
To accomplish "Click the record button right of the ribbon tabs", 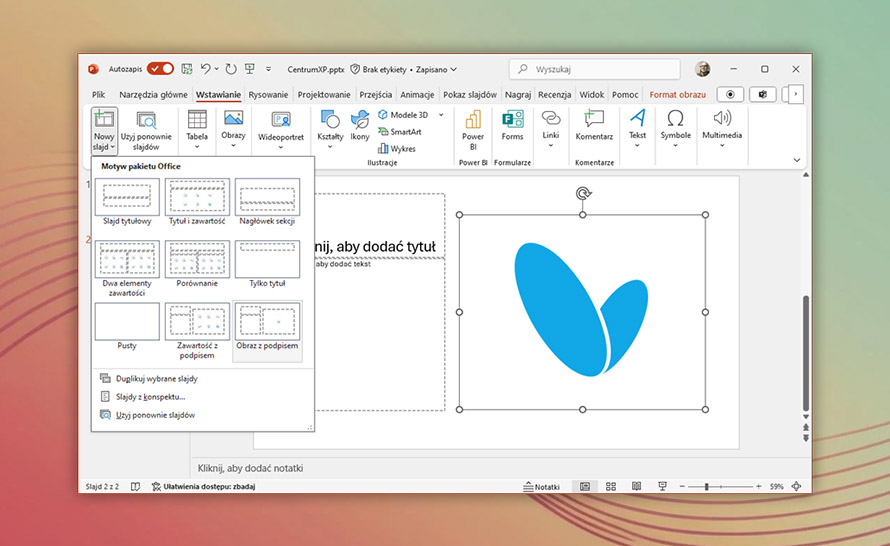I will coord(731,94).
